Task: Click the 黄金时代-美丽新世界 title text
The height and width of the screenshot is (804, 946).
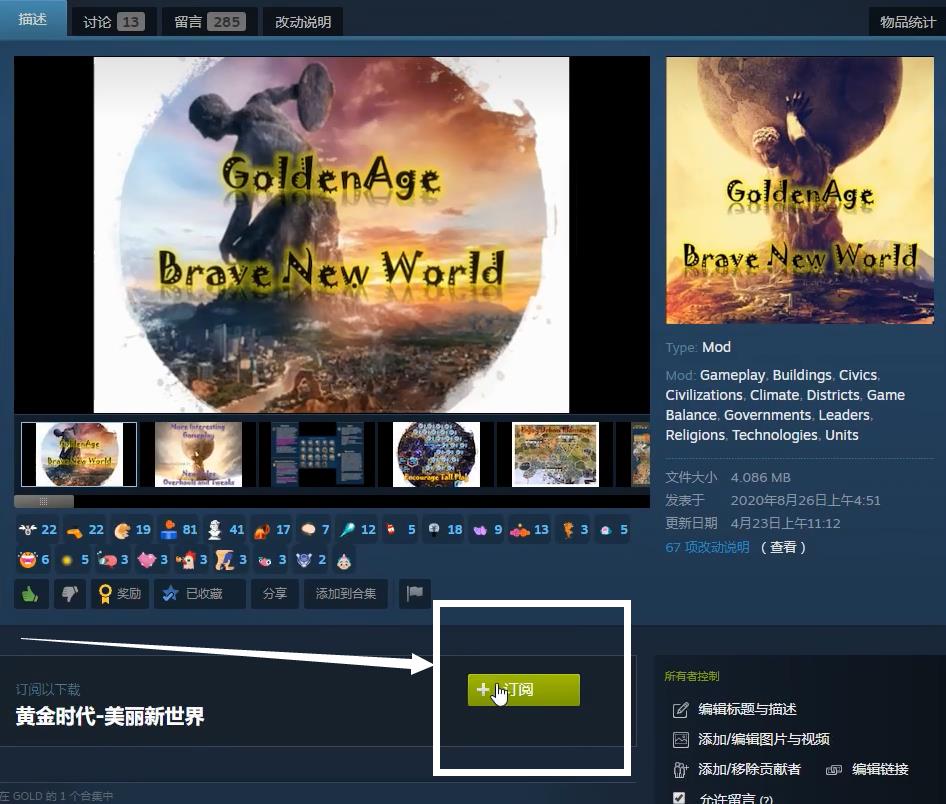Action: pos(110,717)
